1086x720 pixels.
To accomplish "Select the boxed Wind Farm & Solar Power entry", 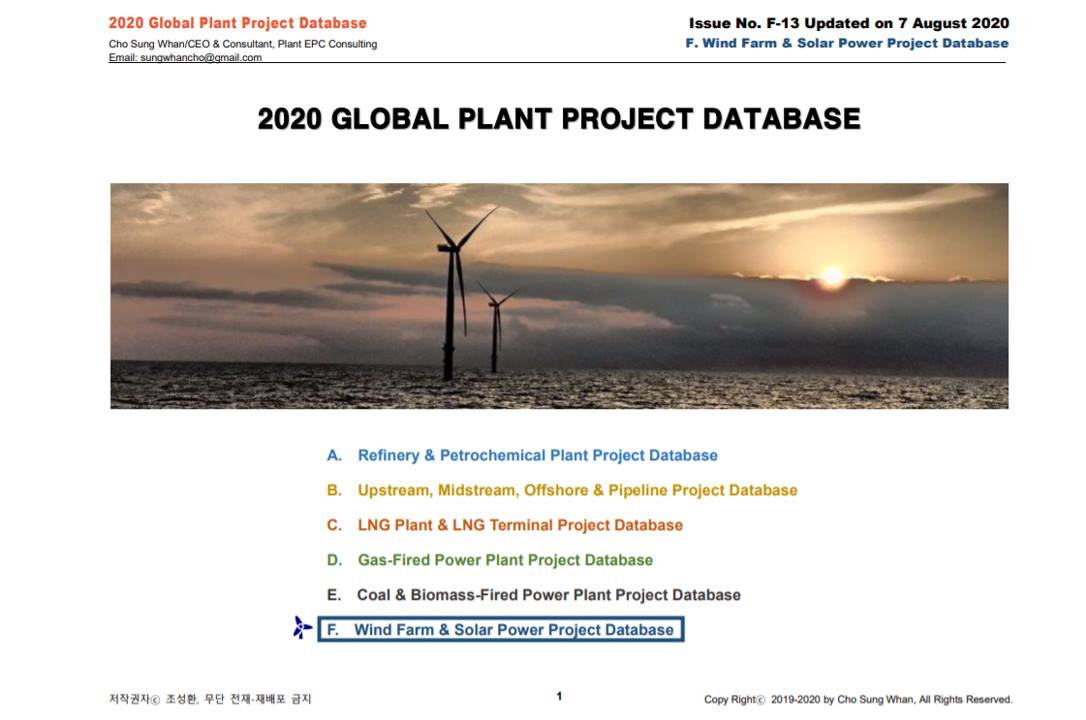I will (501, 629).
